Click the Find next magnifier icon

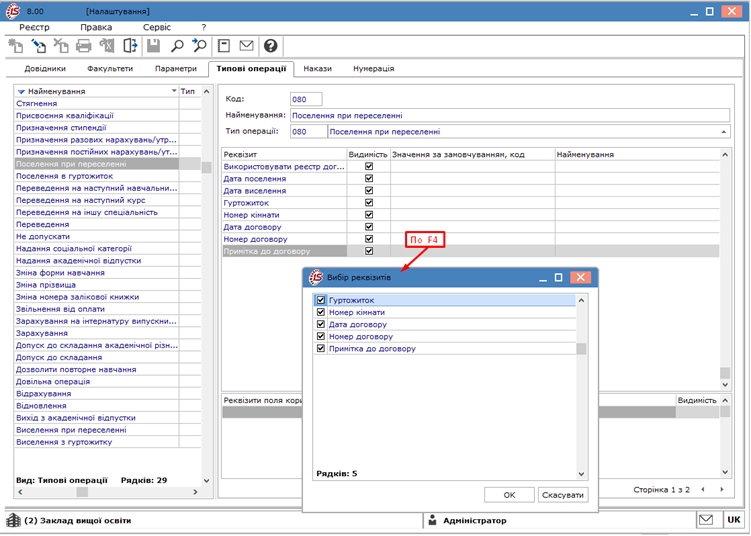click(x=199, y=46)
